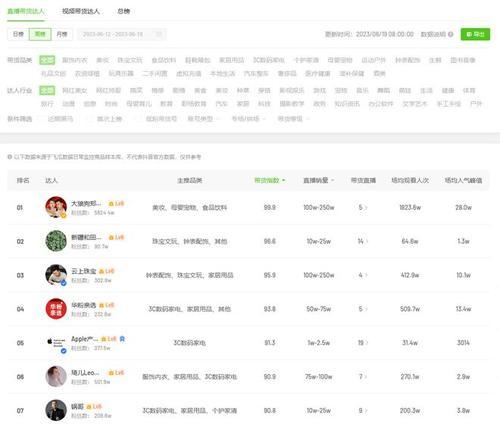The image size is (500, 424).
Task: Open the 锅哥 creator name
Action: pyautogui.click(x=77, y=407)
